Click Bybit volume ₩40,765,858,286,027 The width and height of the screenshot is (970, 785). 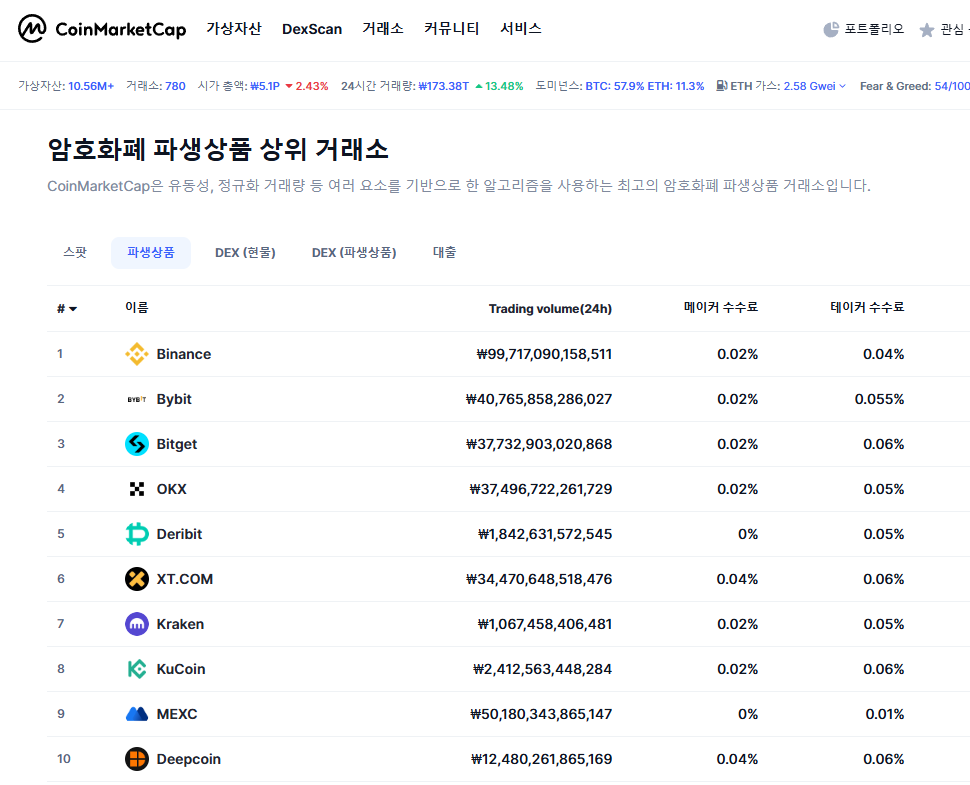click(539, 399)
